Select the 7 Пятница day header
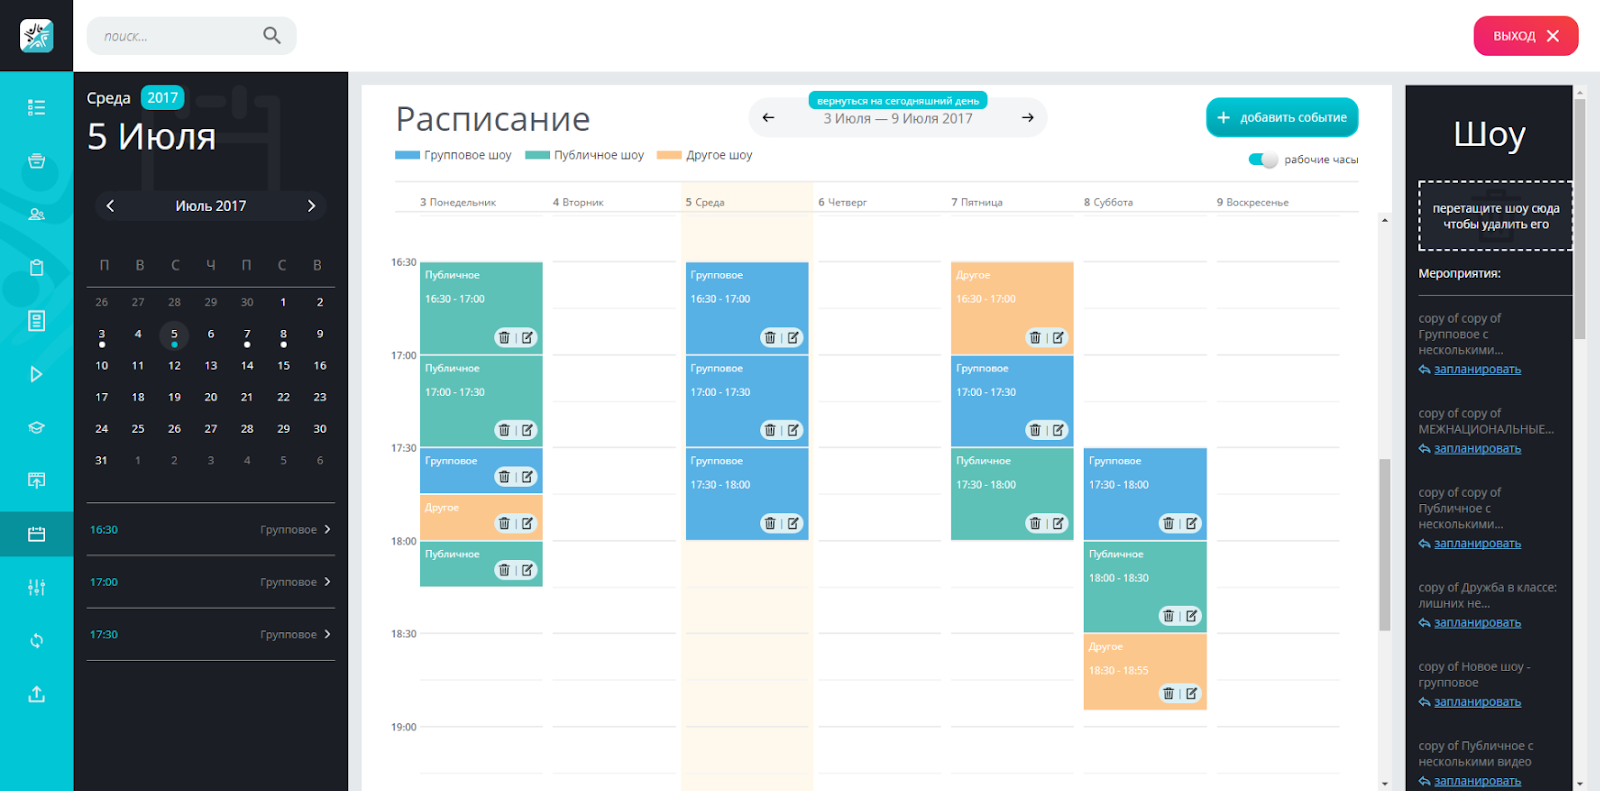 (x=977, y=202)
